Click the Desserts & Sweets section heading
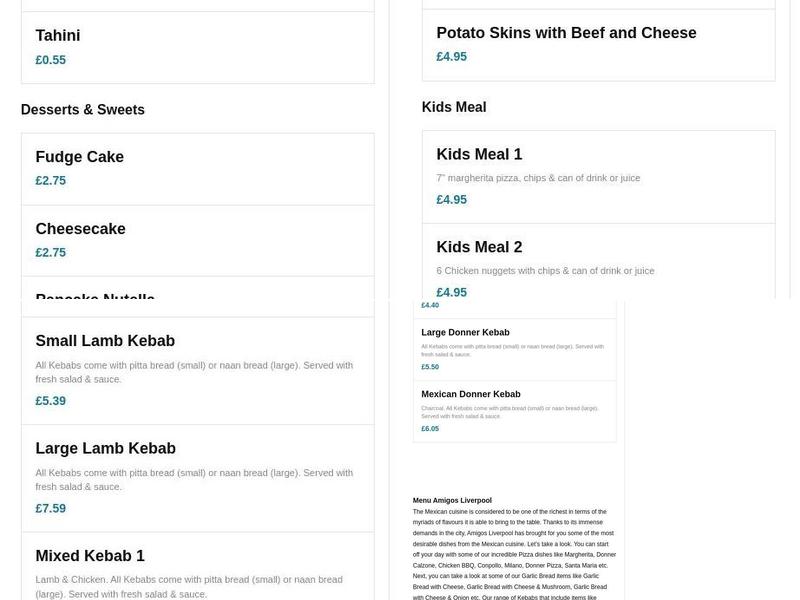This screenshot has height=600, width=800. pos(83,110)
